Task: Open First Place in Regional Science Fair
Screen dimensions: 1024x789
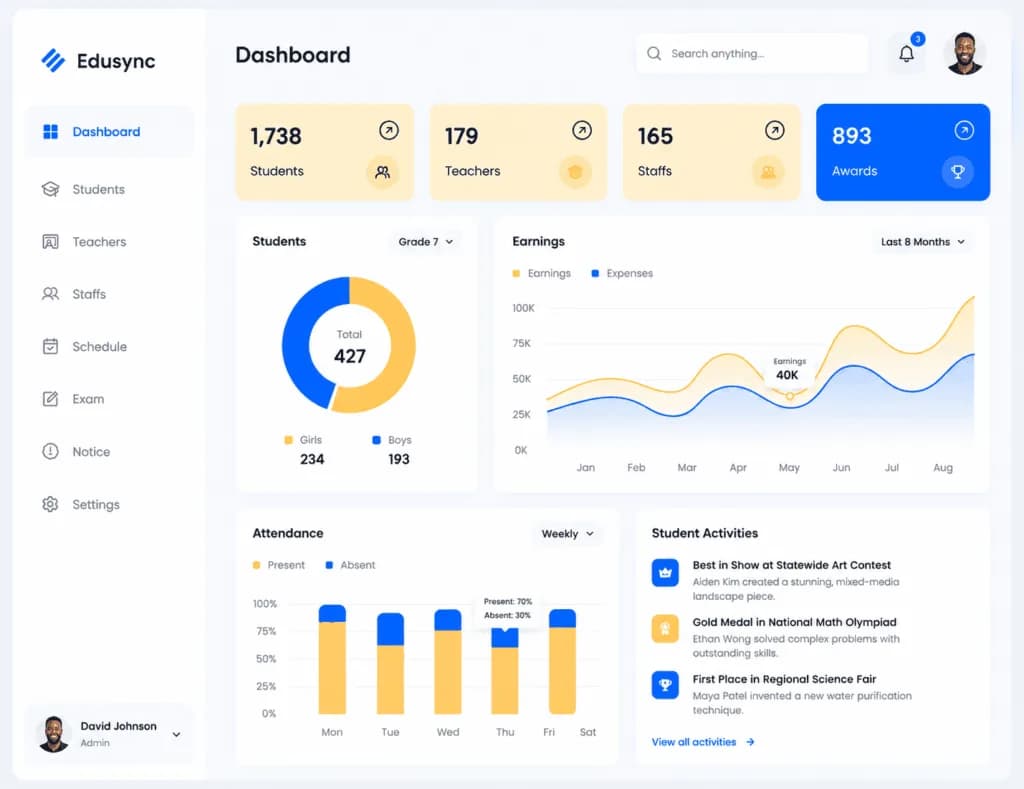Action: 784,679
